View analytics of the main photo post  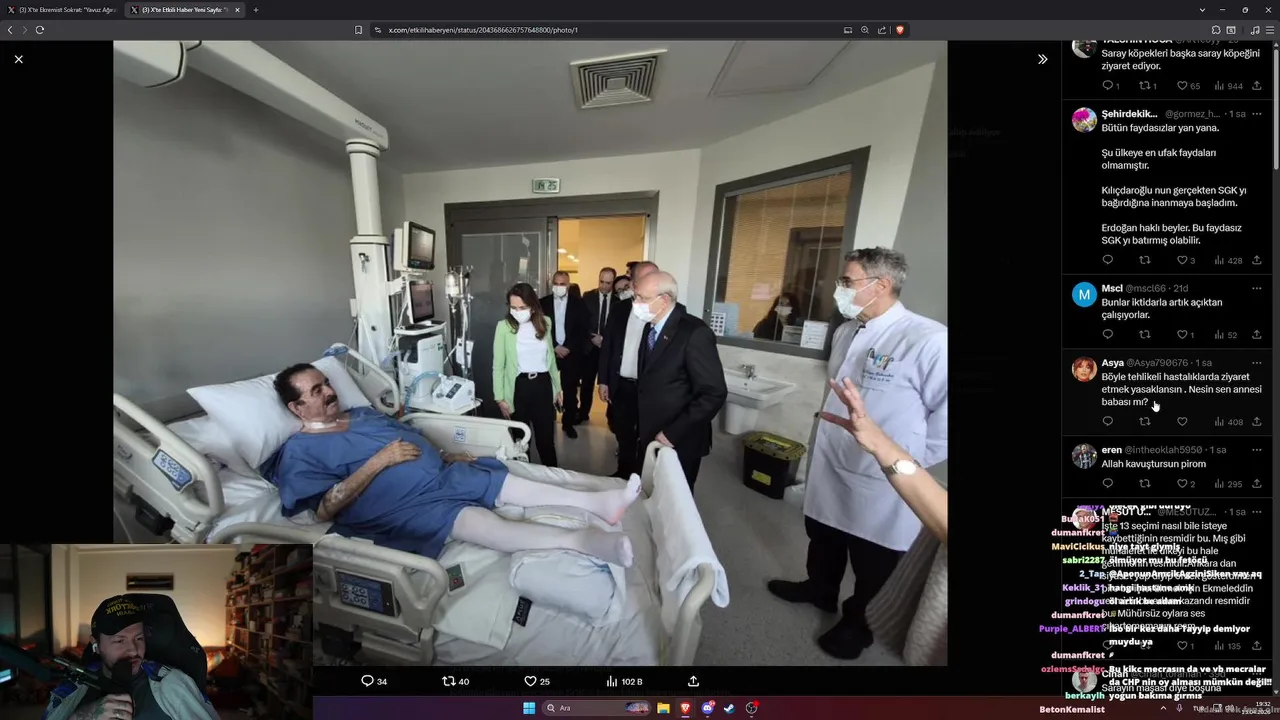[x=624, y=681]
